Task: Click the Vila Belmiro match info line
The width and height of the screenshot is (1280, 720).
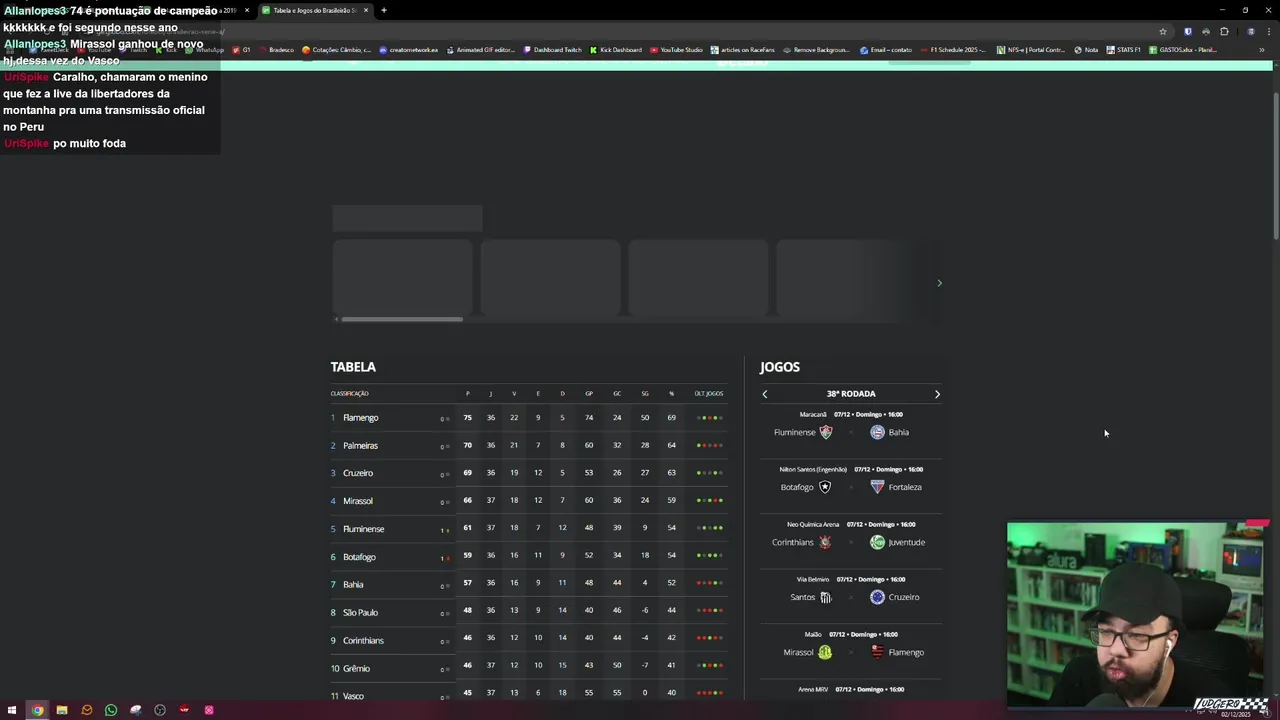Action: [x=851, y=579]
